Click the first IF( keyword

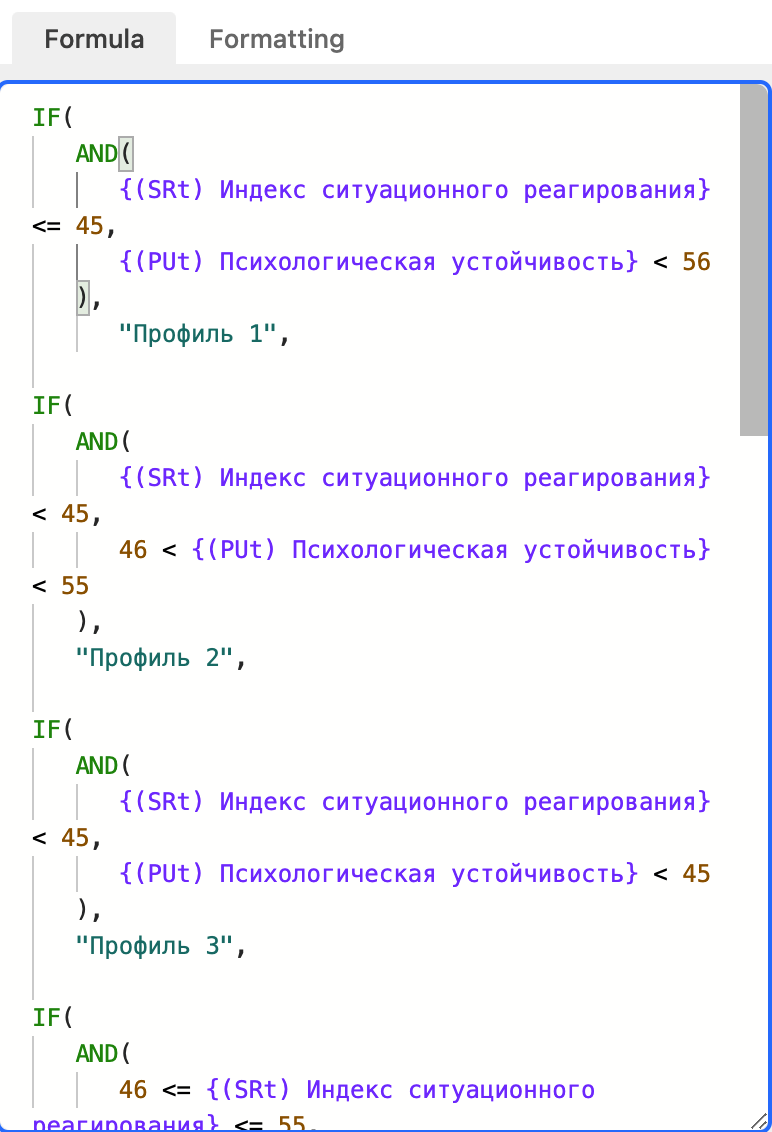[53, 118]
